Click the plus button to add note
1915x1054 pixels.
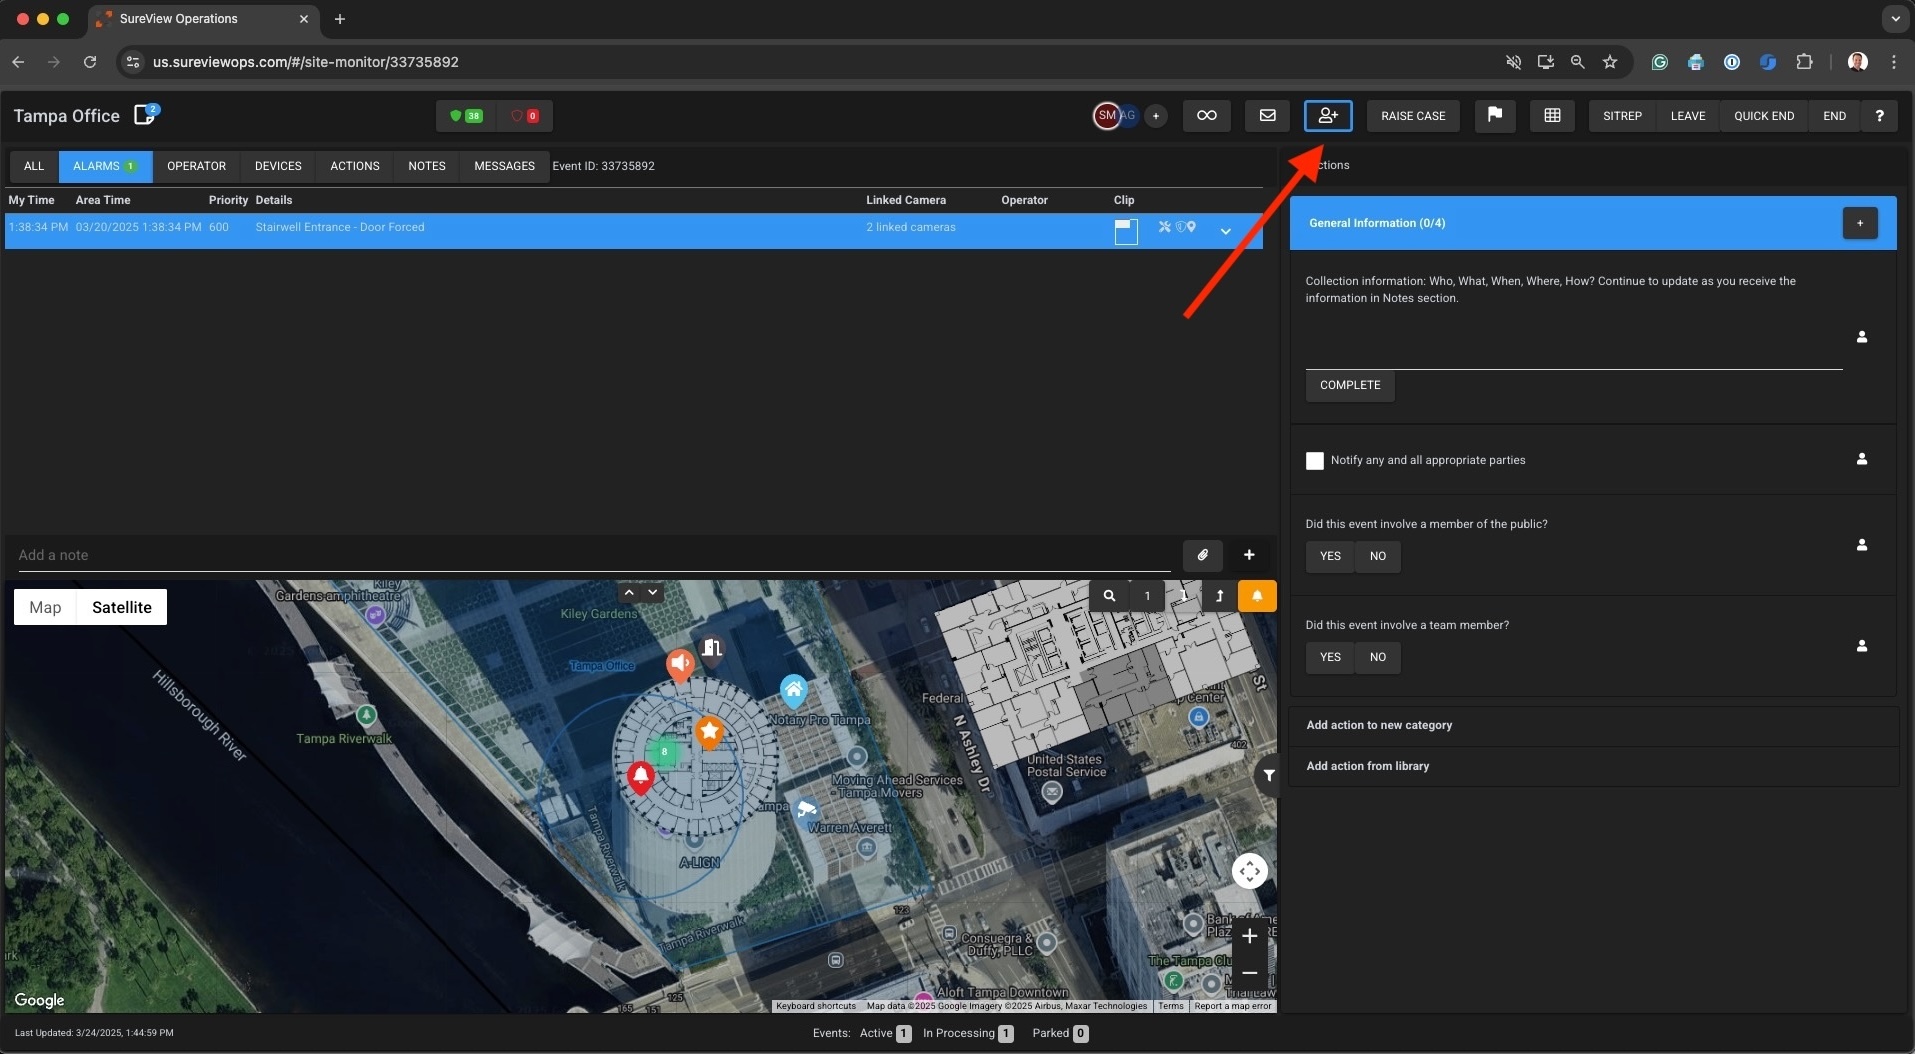(1248, 555)
